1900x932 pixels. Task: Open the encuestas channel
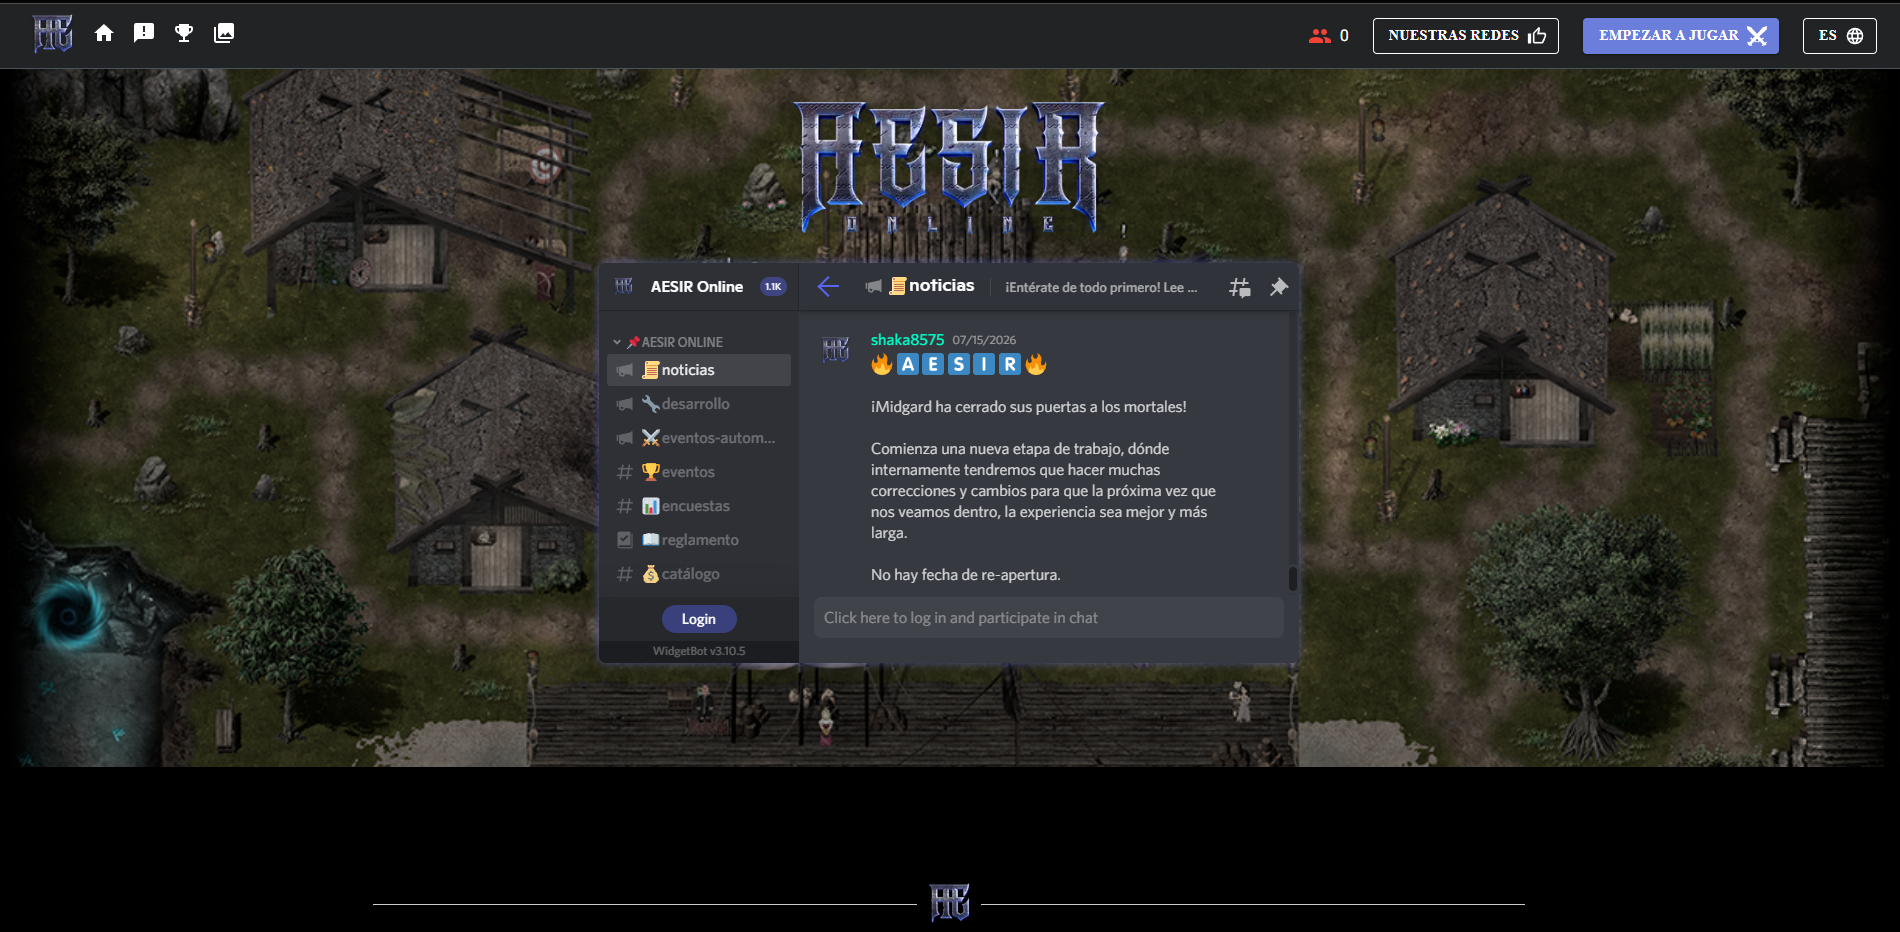pos(699,506)
